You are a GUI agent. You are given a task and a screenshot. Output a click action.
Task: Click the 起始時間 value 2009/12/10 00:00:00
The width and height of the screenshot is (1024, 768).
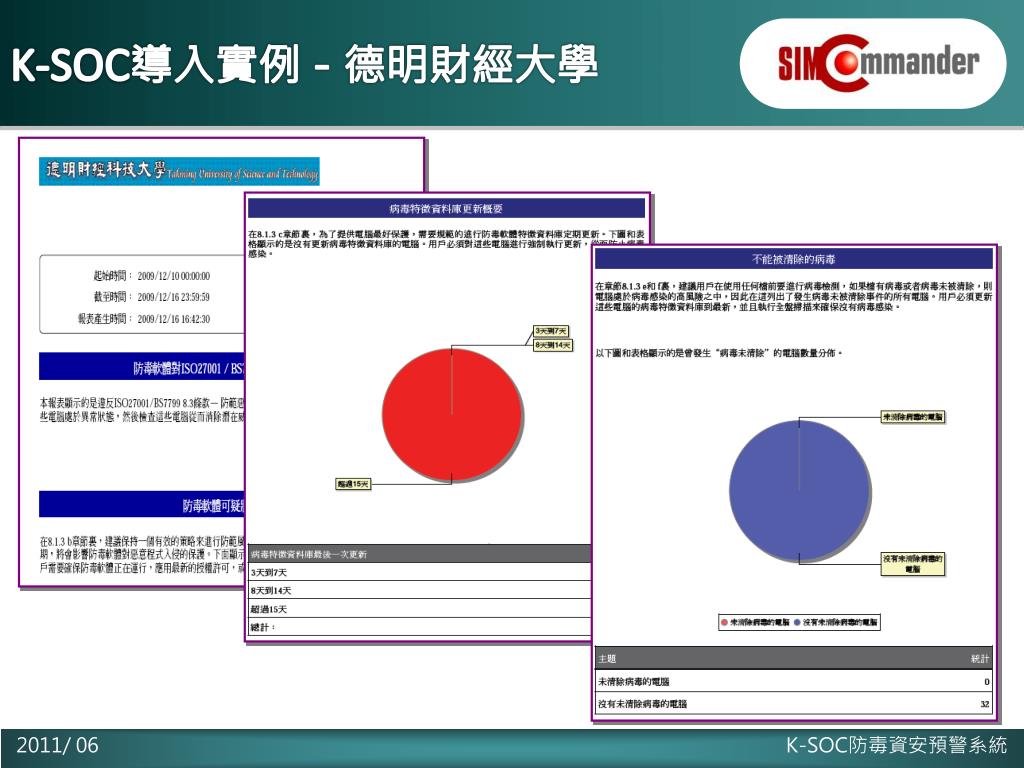coord(174,276)
